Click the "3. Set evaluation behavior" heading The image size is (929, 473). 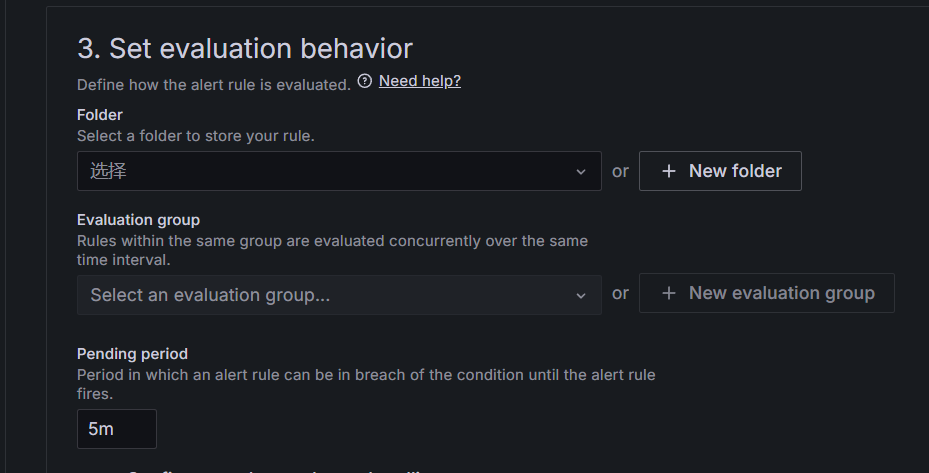(245, 48)
